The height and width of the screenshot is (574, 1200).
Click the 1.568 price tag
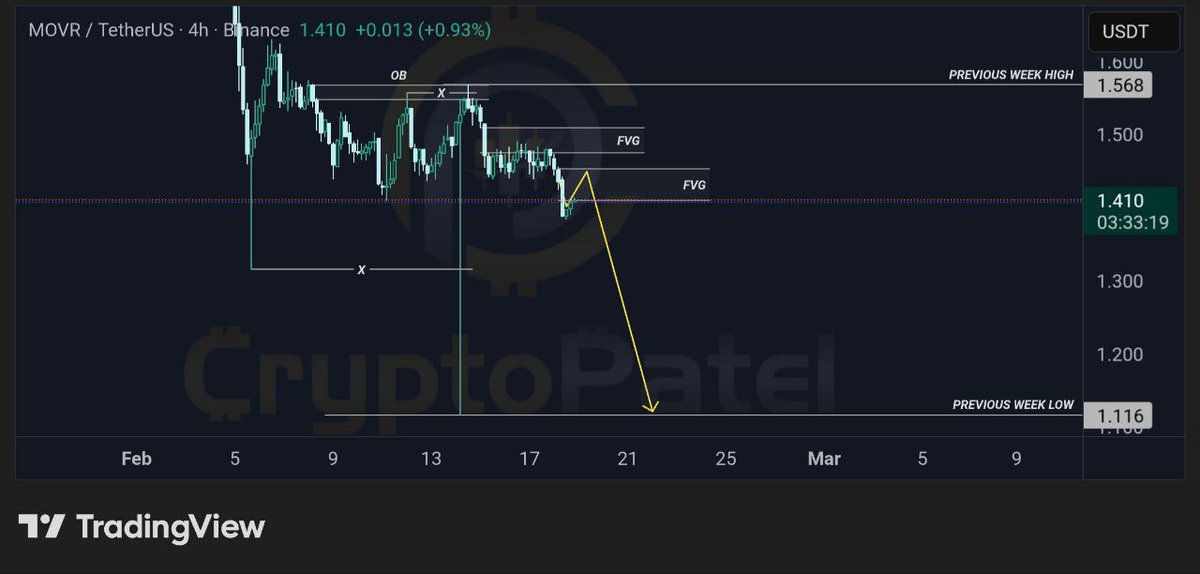1118,86
